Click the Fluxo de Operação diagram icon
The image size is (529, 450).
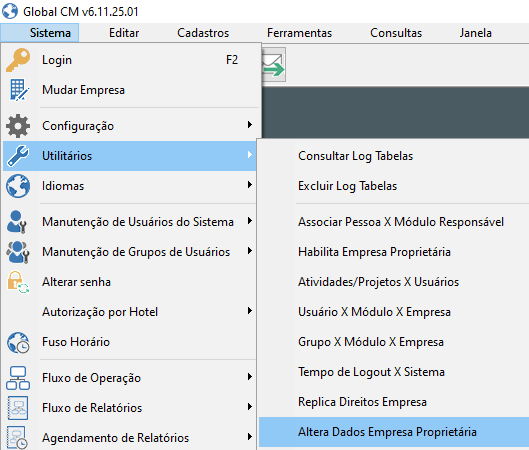coord(18,378)
